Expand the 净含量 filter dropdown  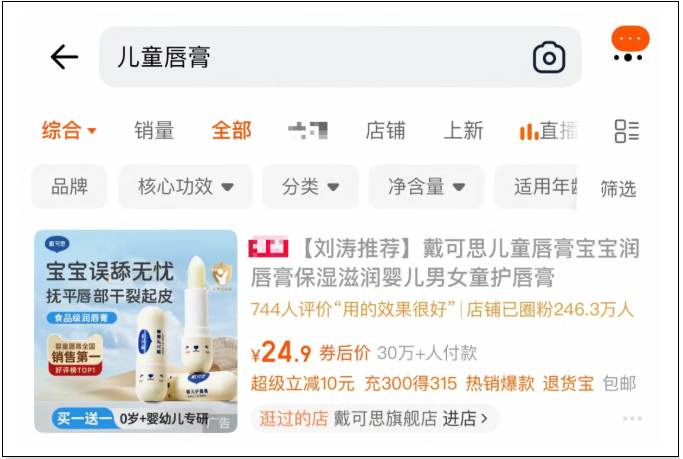tap(426, 187)
